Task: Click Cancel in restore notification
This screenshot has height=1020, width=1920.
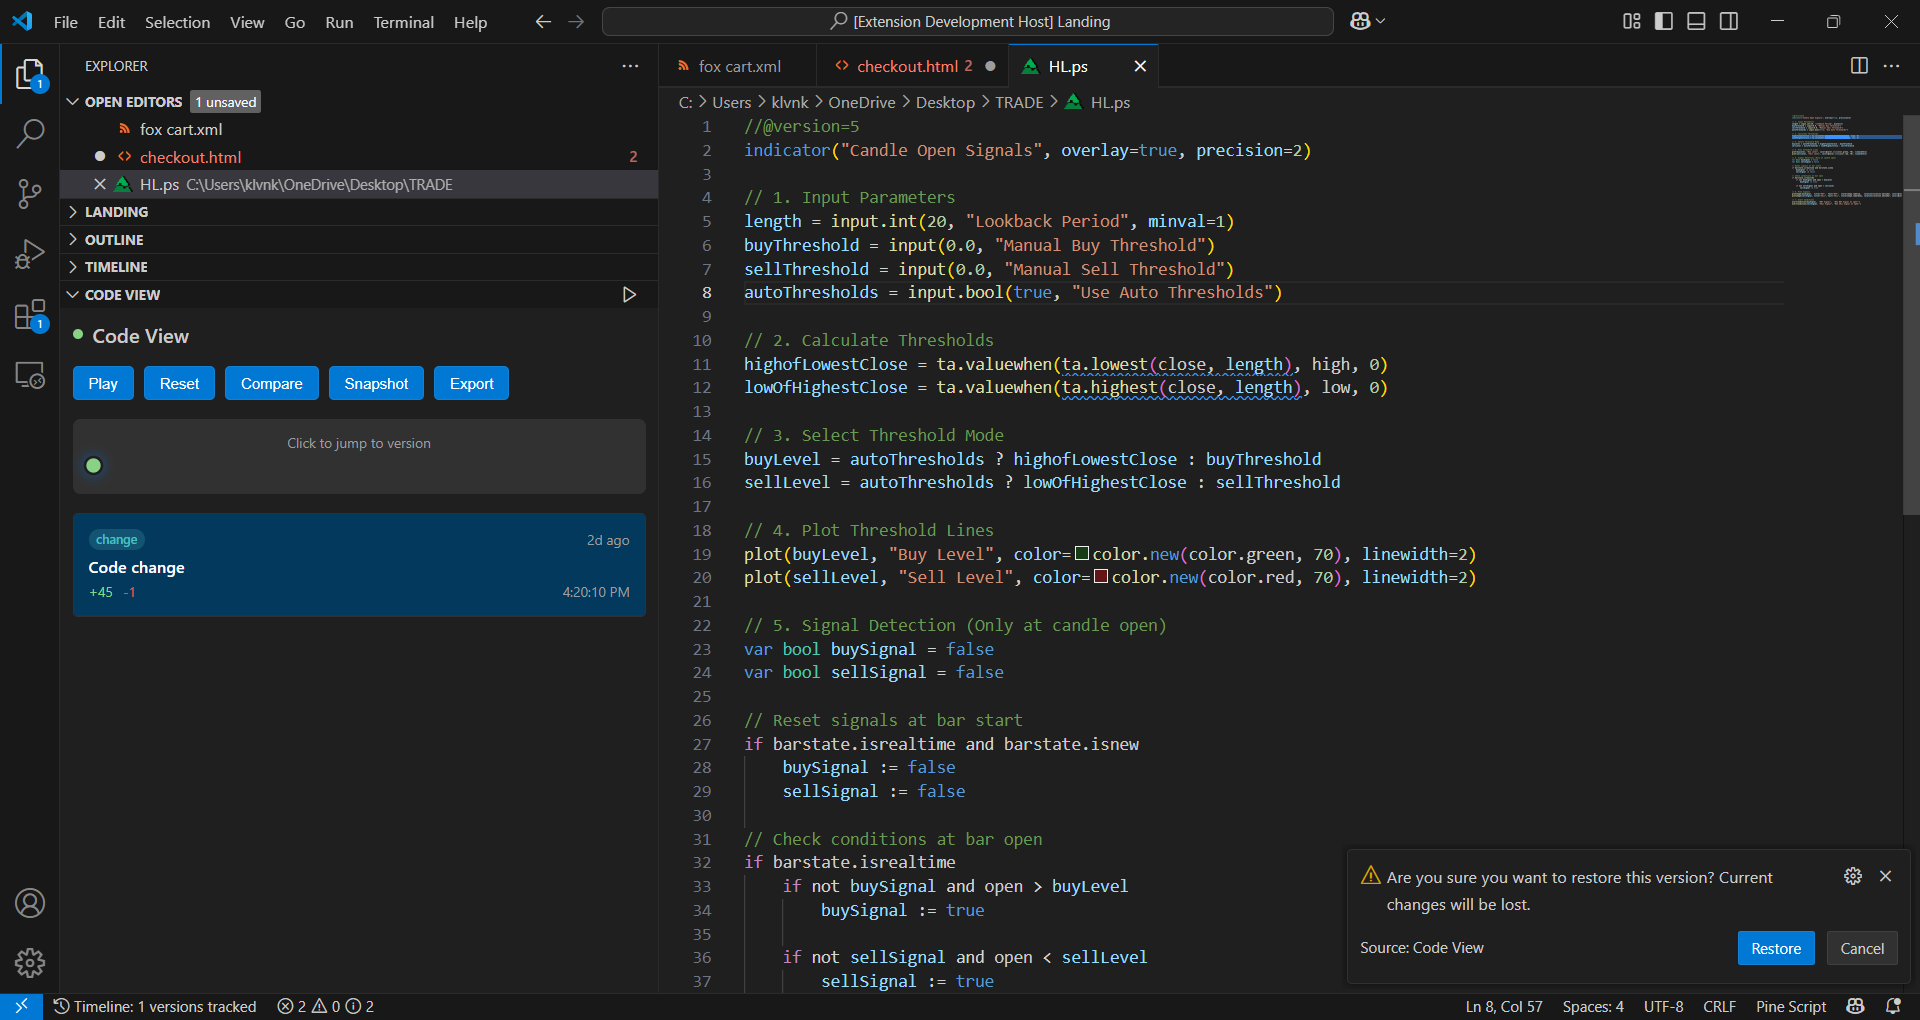Action: 1861,948
